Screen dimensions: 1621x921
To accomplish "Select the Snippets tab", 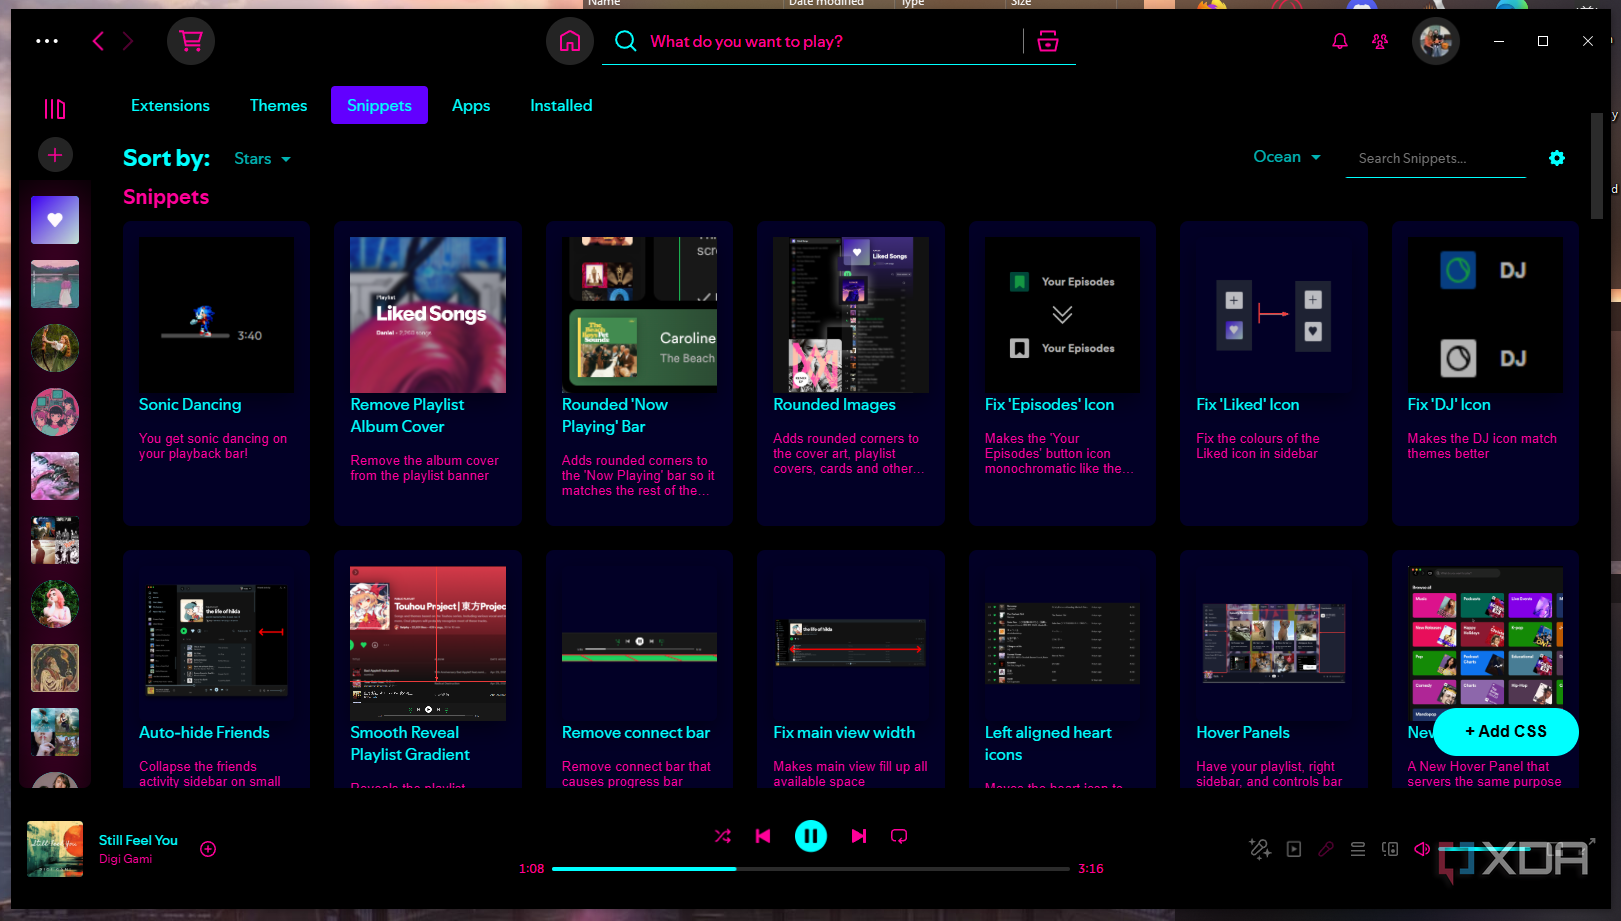I will tap(379, 105).
